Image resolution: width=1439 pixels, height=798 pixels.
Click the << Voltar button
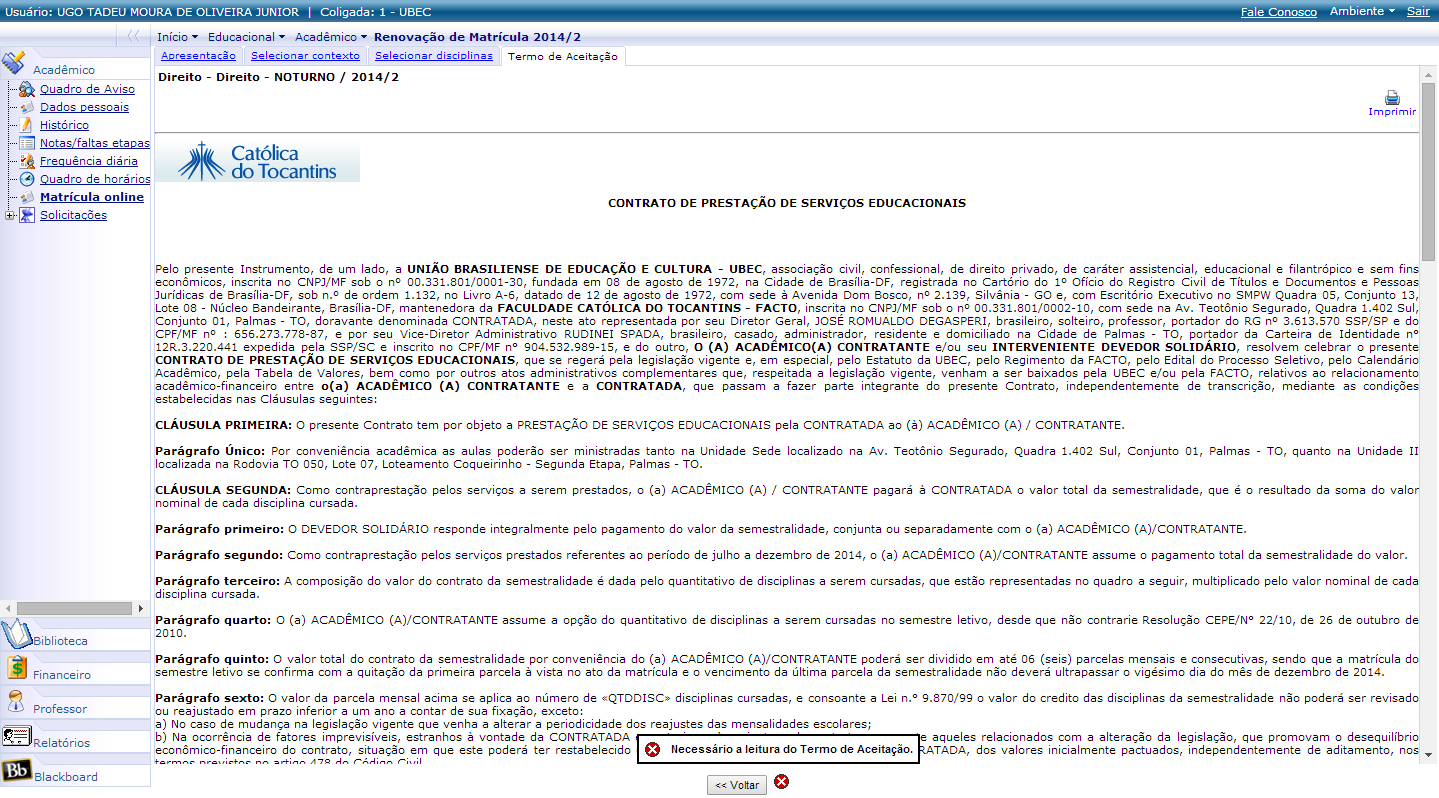coord(737,785)
